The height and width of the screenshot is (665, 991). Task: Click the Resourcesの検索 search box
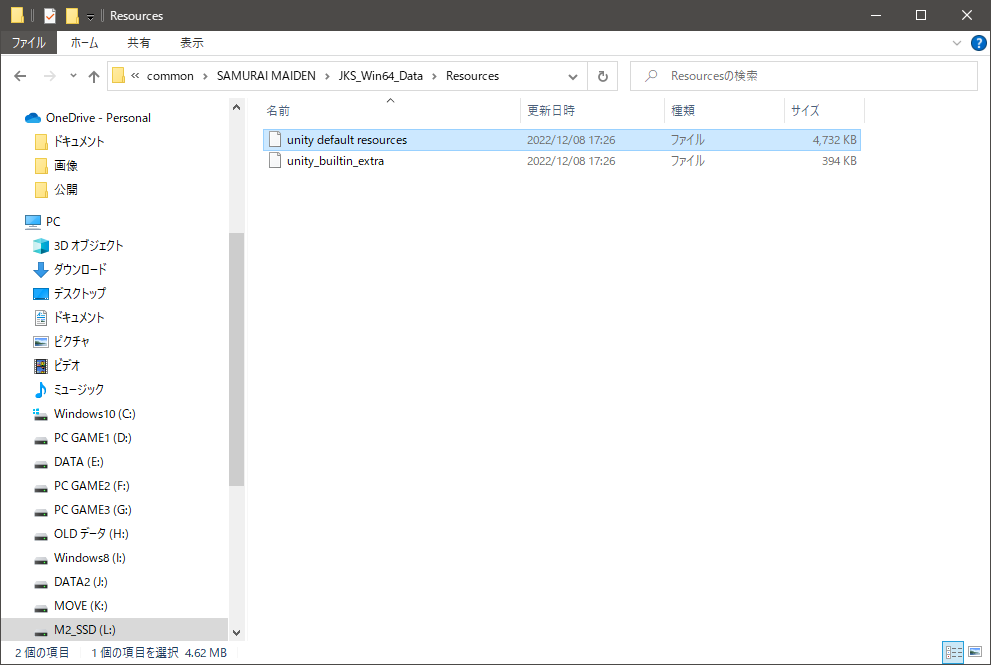(x=804, y=76)
